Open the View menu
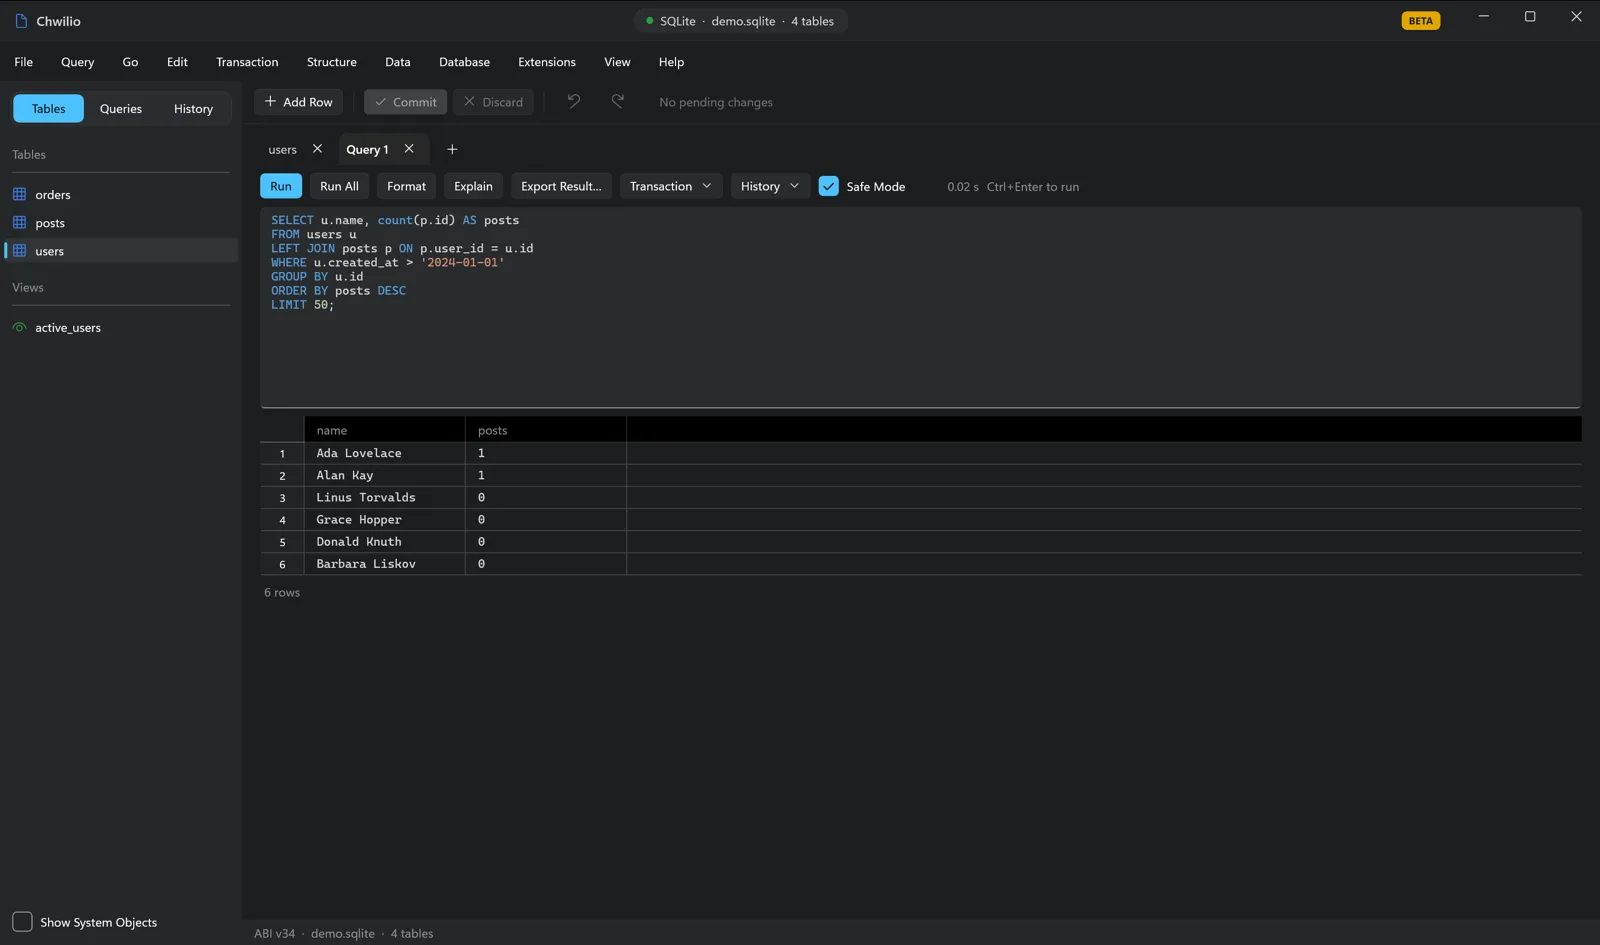This screenshot has height=945, width=1600. 617,62
